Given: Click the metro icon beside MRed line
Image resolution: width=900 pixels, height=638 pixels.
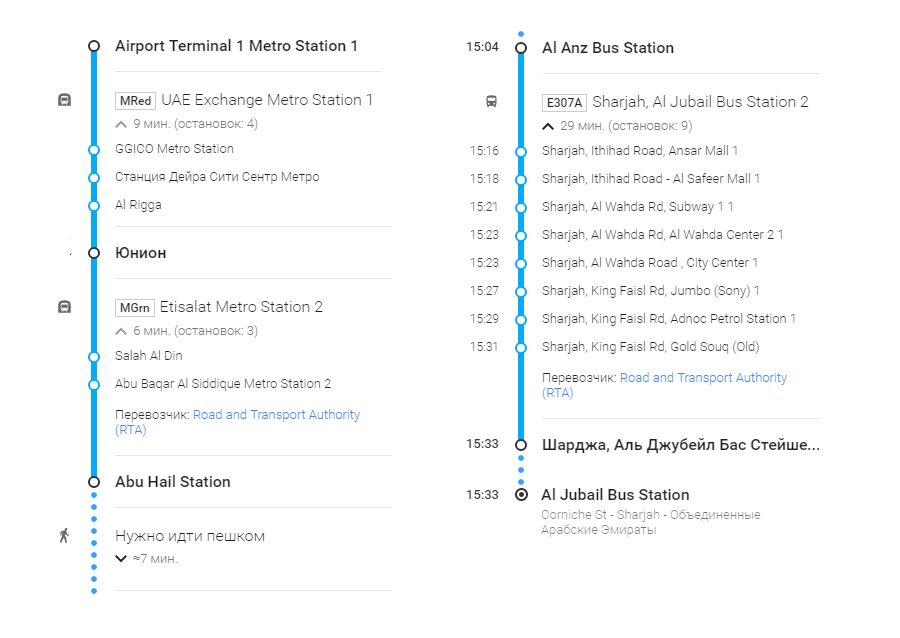Looking at the screenshot, I should click(x=64, y=100).
